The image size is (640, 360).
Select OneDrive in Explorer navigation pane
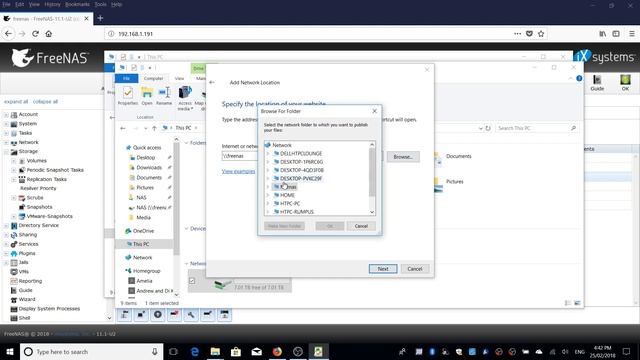pos(143,231)
